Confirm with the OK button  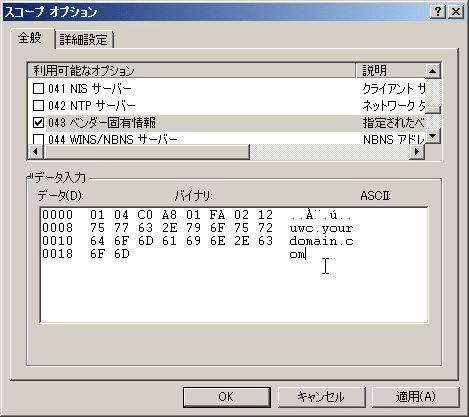coord(226,397)
